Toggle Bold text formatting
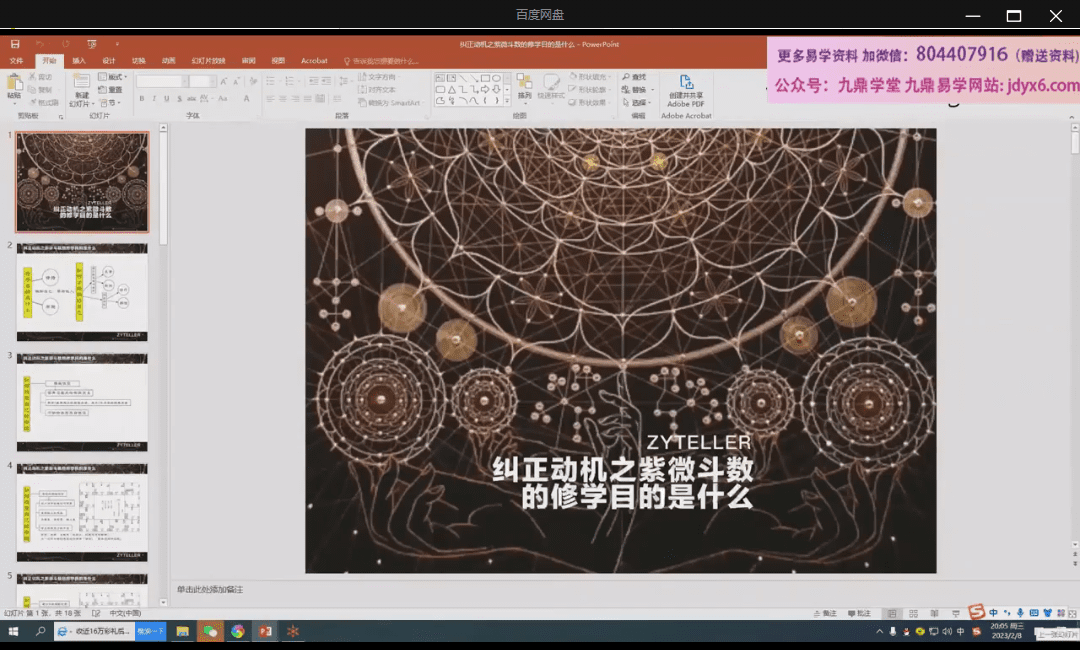The image size is (1080, 650). (141, 99)
